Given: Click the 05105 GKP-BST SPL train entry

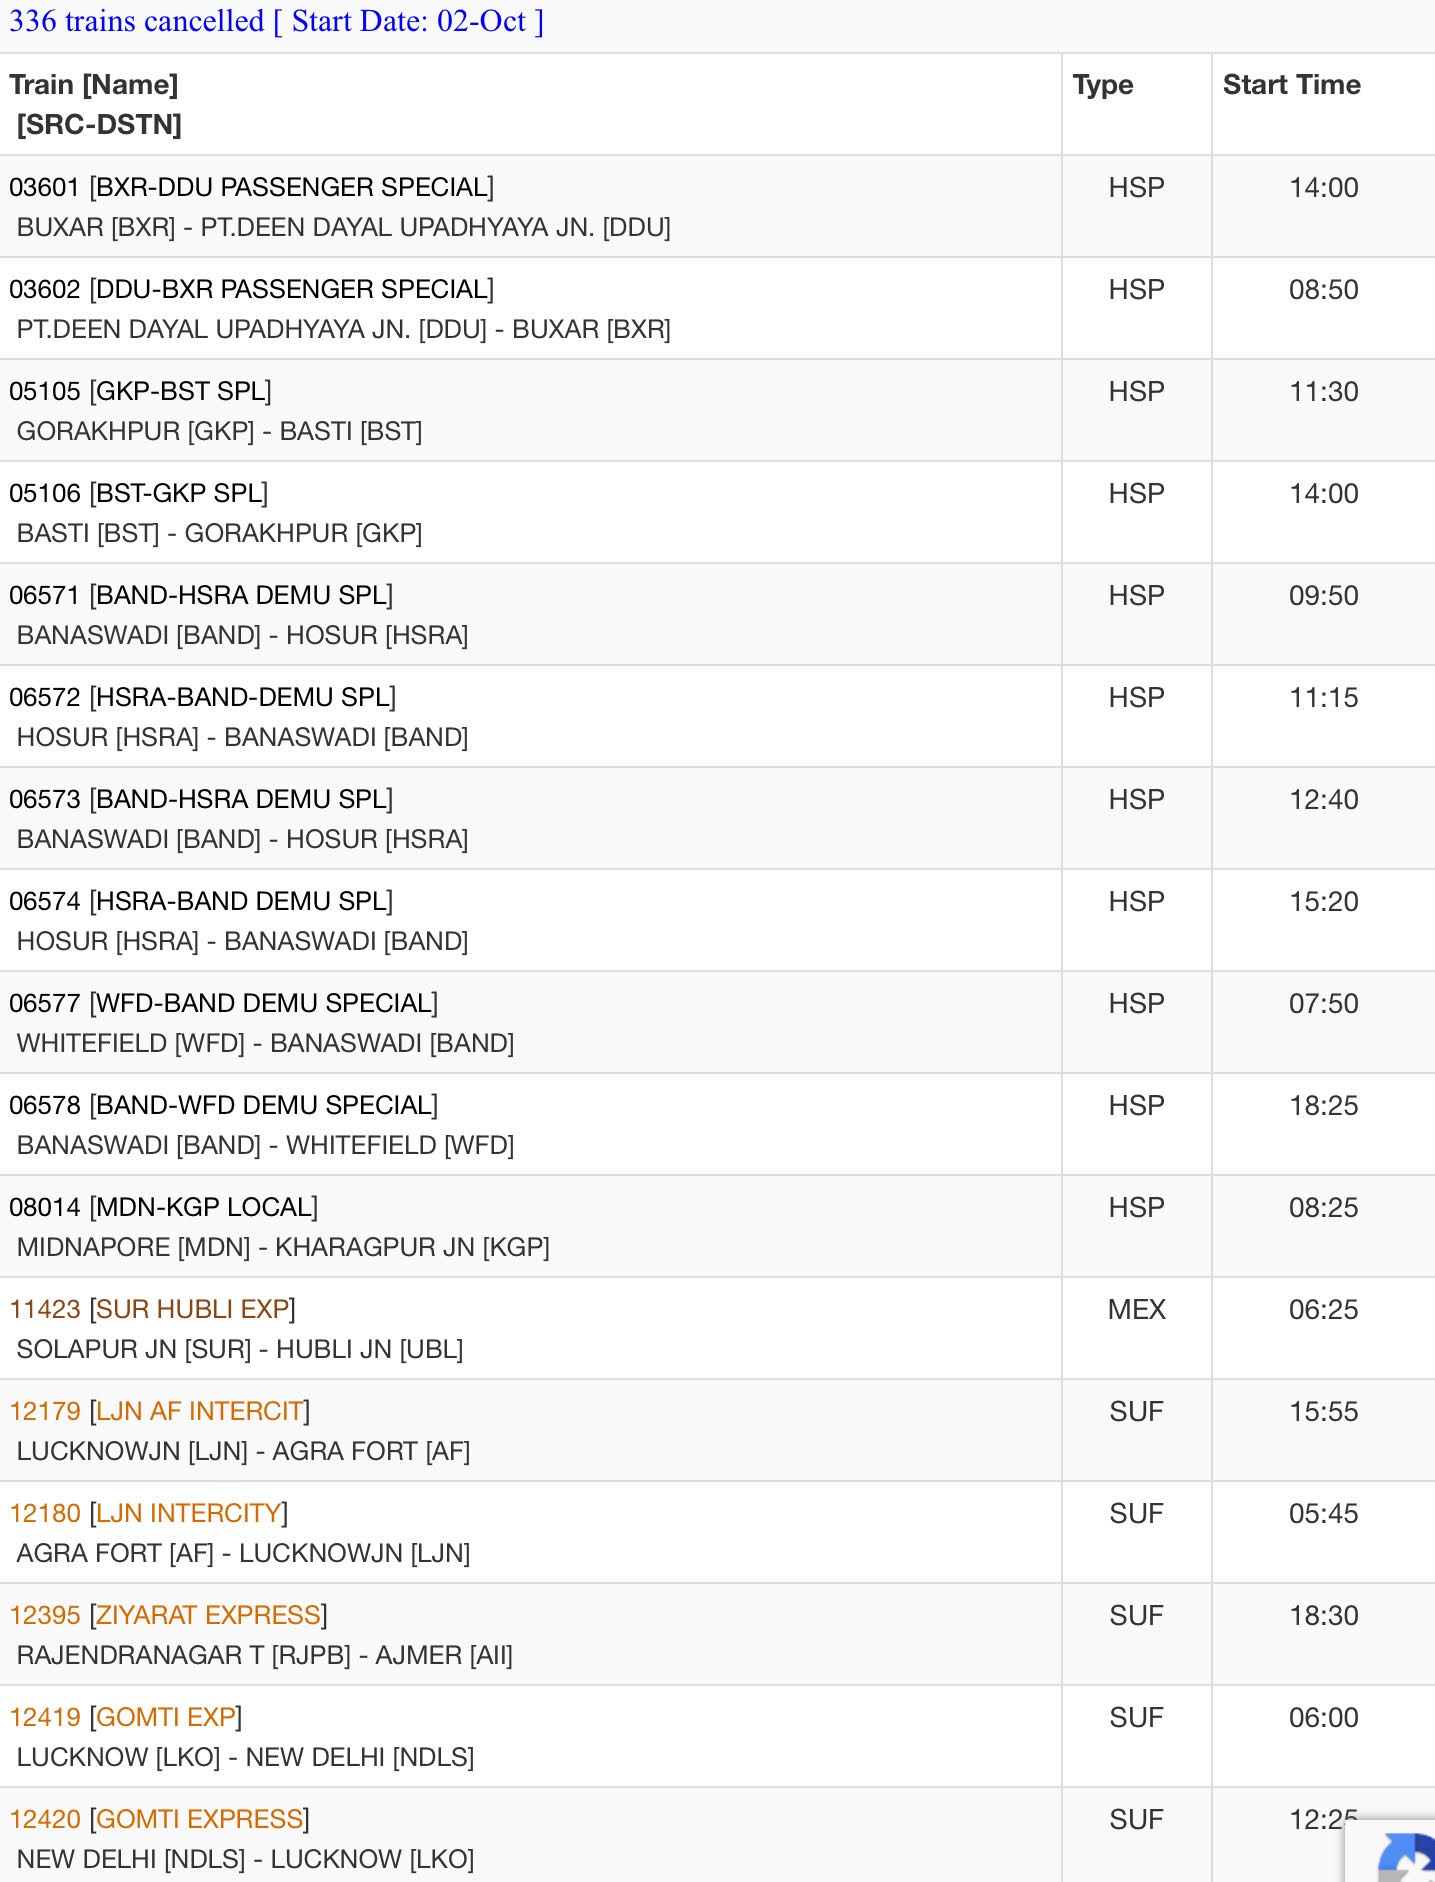Looking at the screenshot, I should [140, 392].
